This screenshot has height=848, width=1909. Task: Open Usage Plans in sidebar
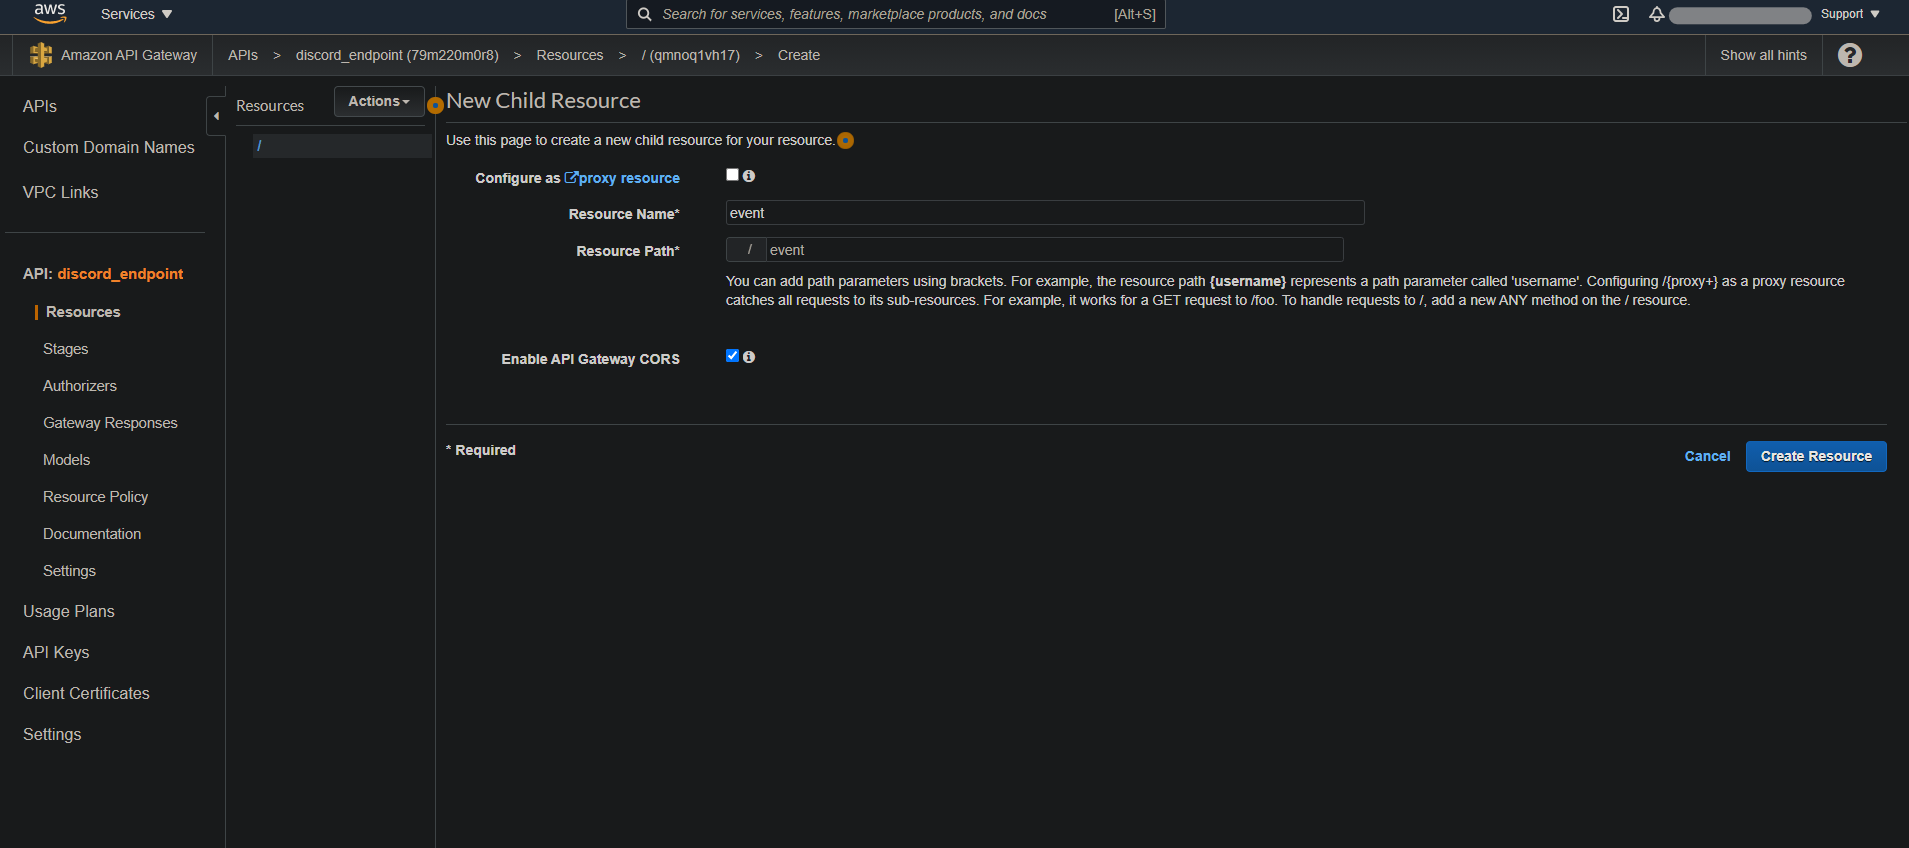point(69,611)
